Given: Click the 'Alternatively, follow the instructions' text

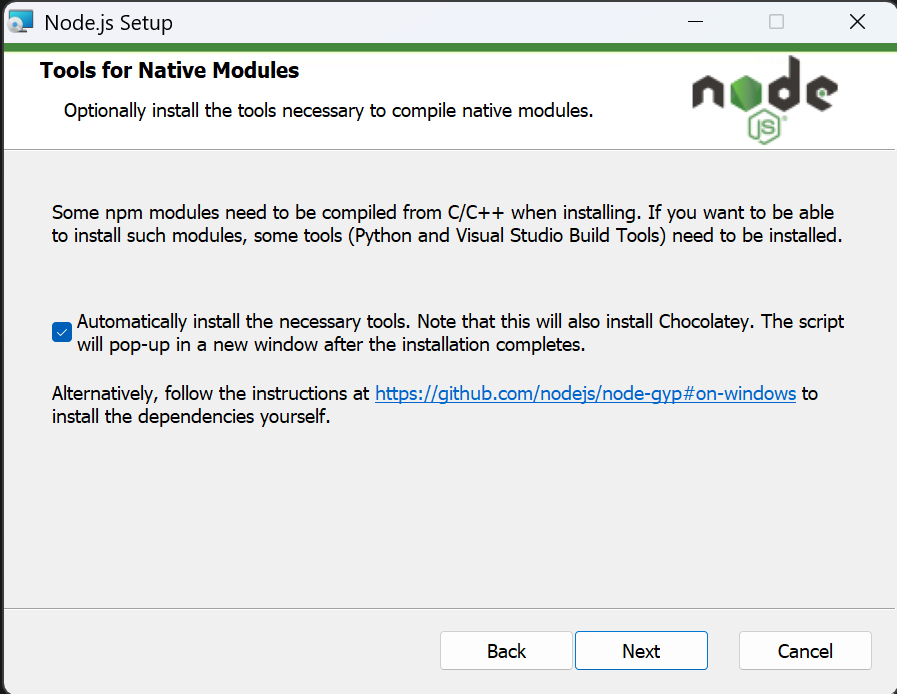Looking at the screenshot, I should [x=212, y=393].
